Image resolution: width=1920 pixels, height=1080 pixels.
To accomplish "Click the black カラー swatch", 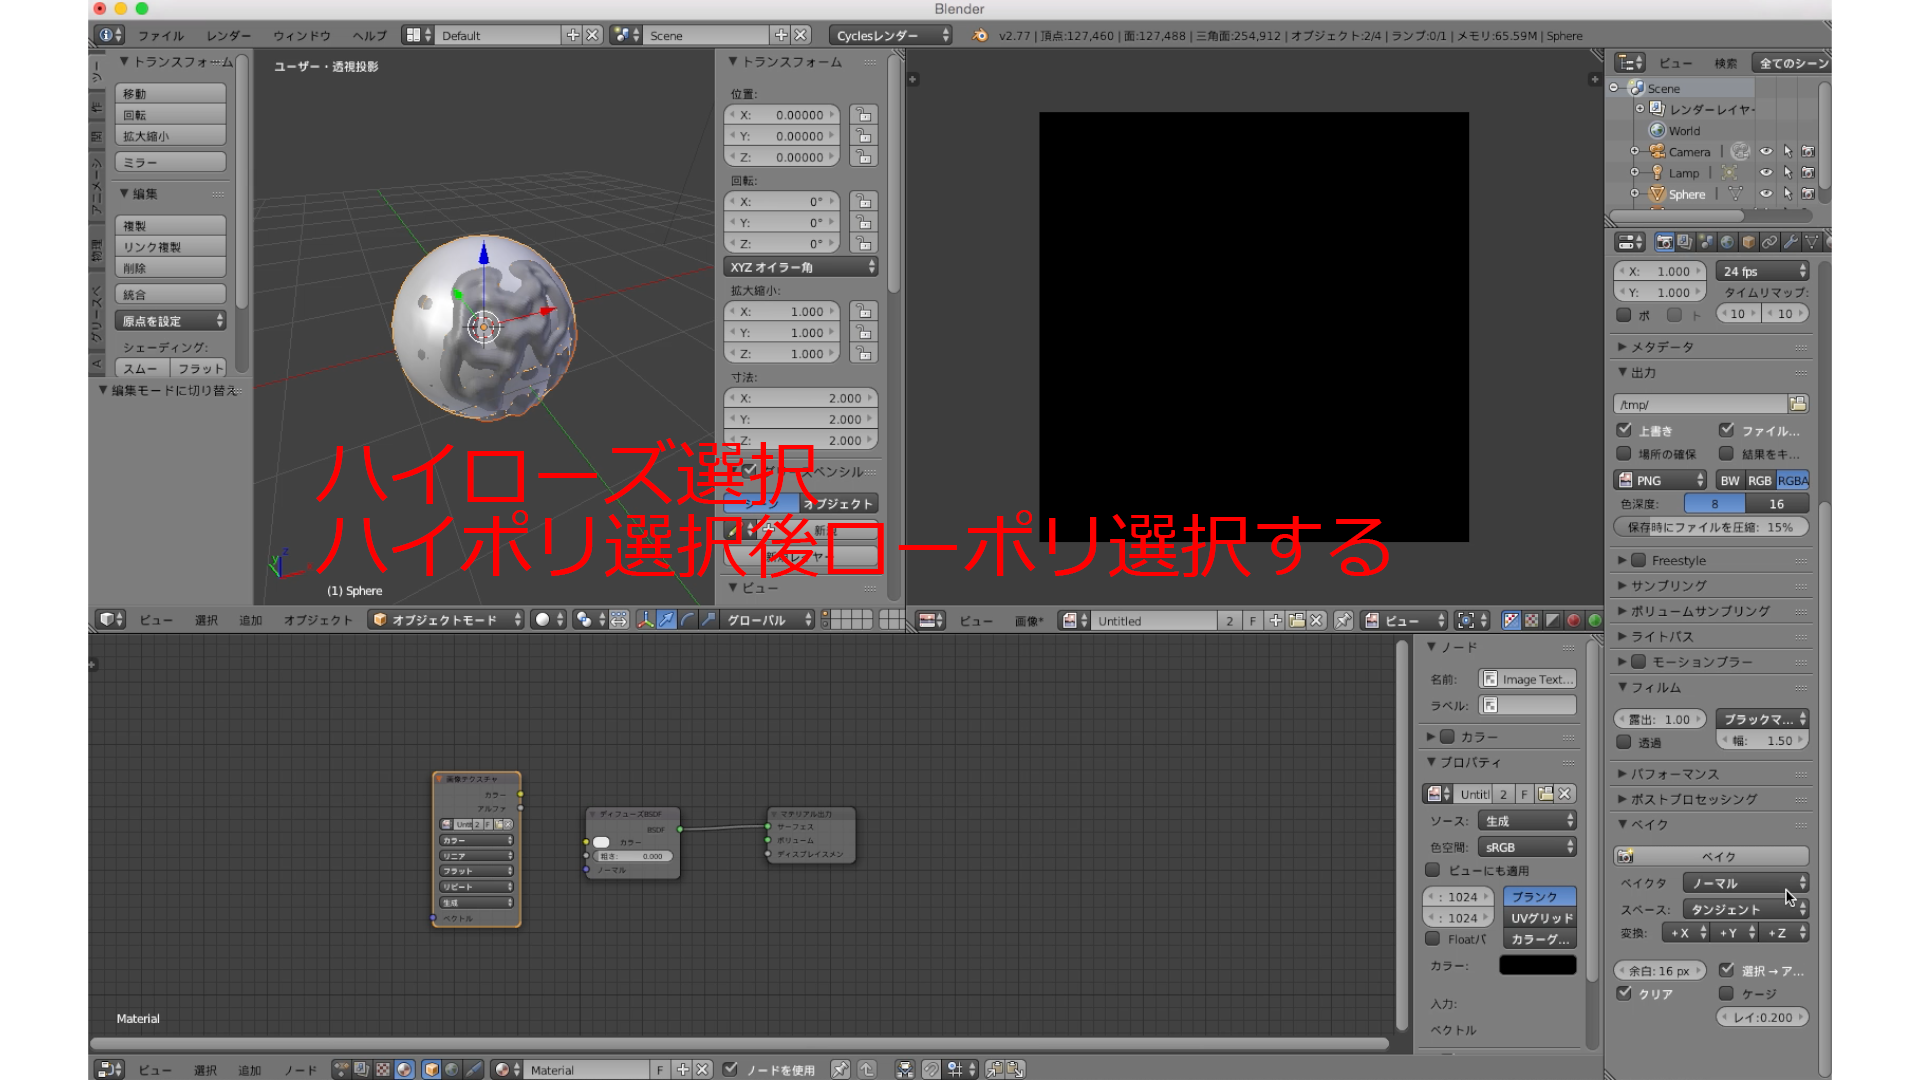I will (1537, 965).
